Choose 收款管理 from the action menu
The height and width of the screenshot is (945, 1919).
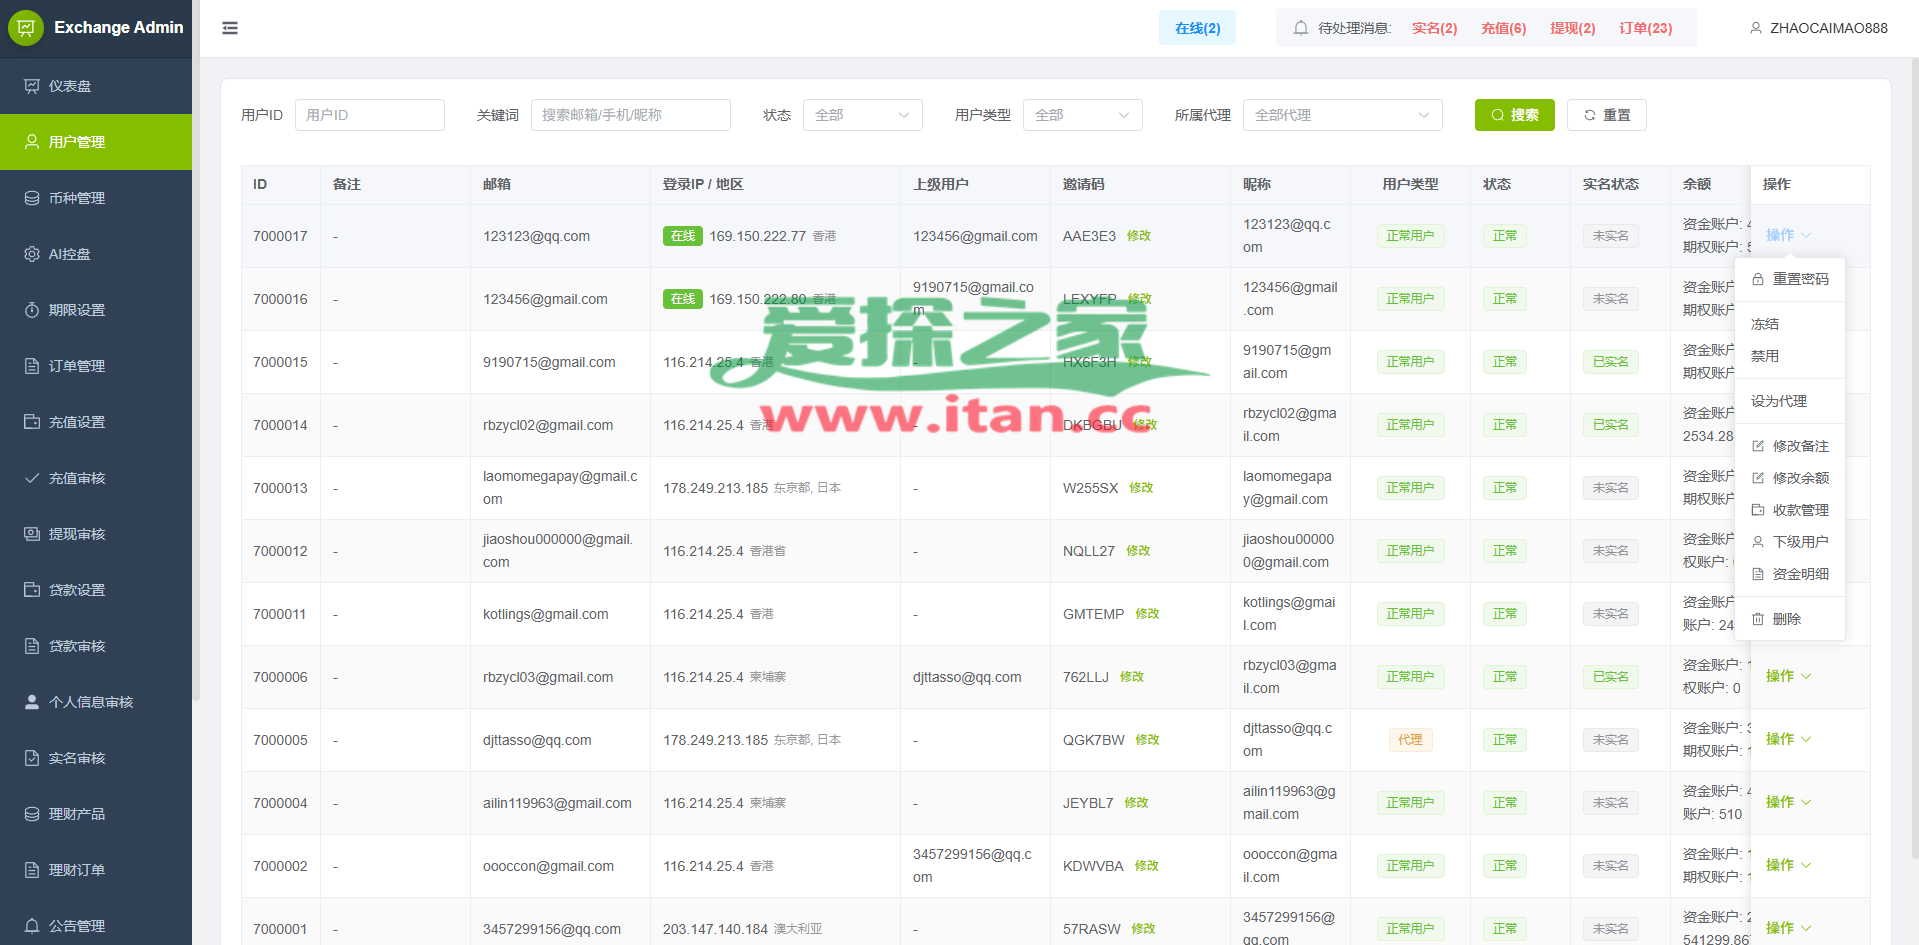tap(1790, 510)
